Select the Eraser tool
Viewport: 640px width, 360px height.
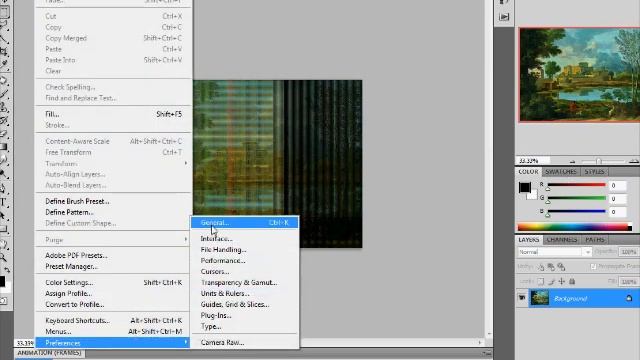(x=4, y=134)
